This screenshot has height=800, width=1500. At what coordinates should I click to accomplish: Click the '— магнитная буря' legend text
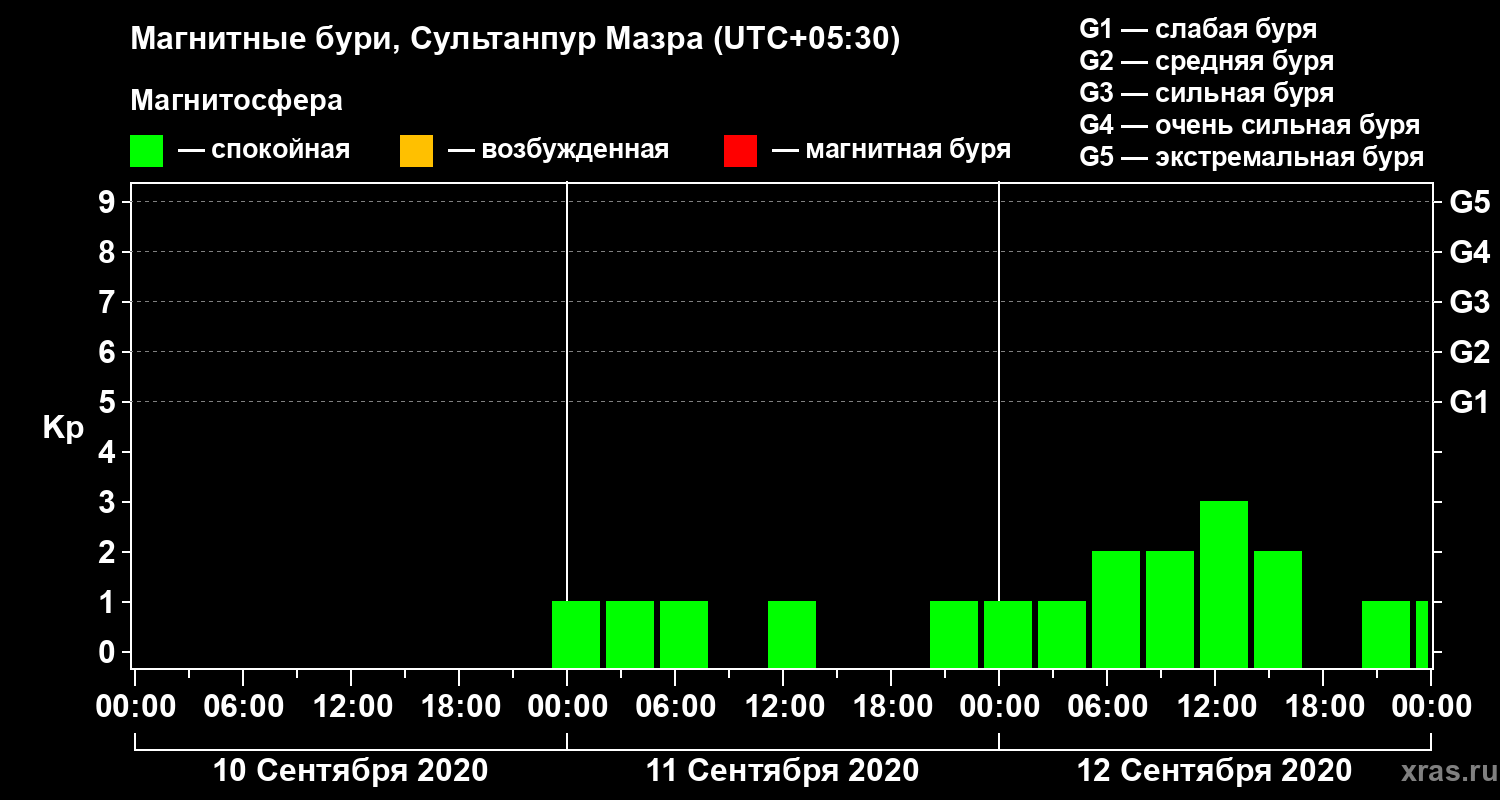tap(892, 151)
